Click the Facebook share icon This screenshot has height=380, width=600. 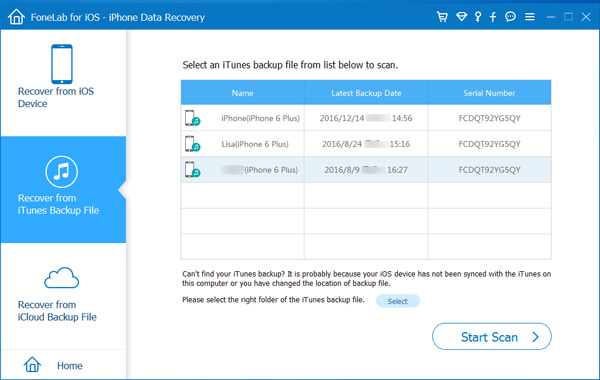click(493, 17)
